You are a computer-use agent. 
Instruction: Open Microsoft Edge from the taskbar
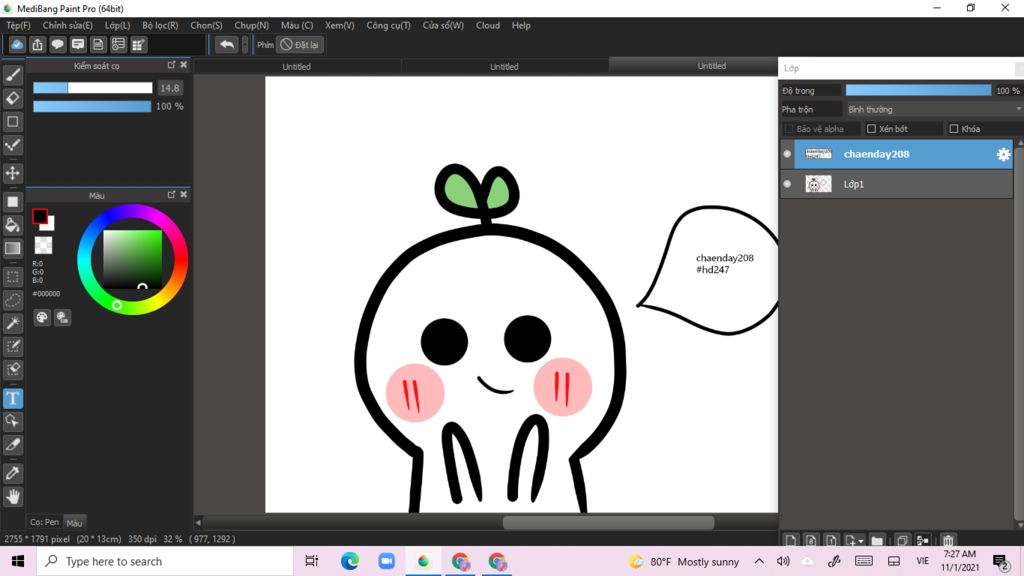350,561
